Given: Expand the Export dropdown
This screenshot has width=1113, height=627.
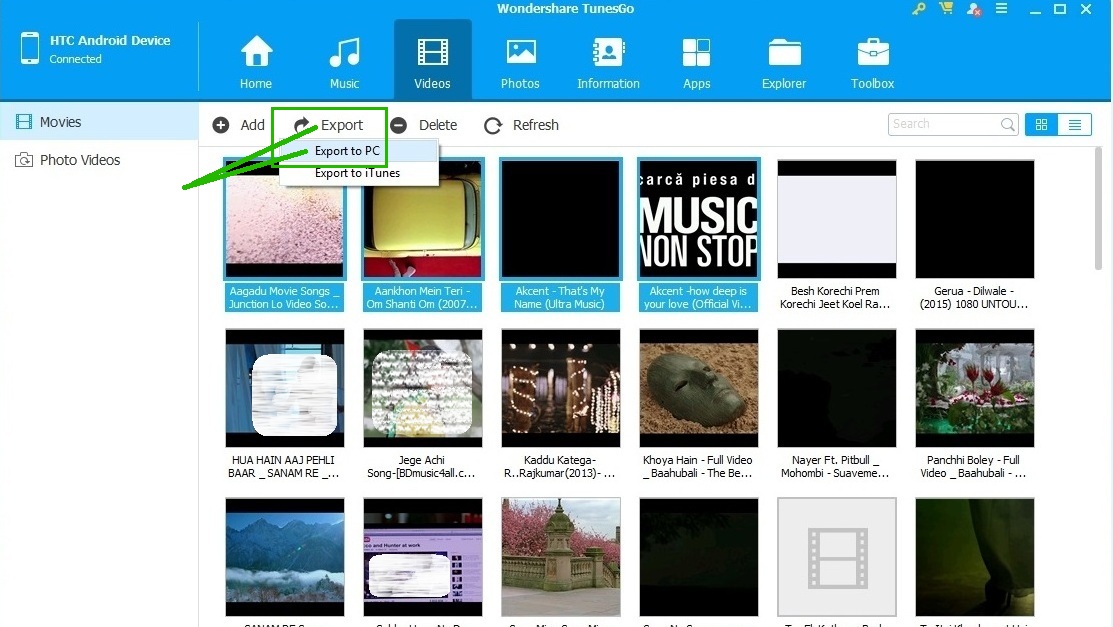Looking at the screenshot, I should (x=329, y=125).
